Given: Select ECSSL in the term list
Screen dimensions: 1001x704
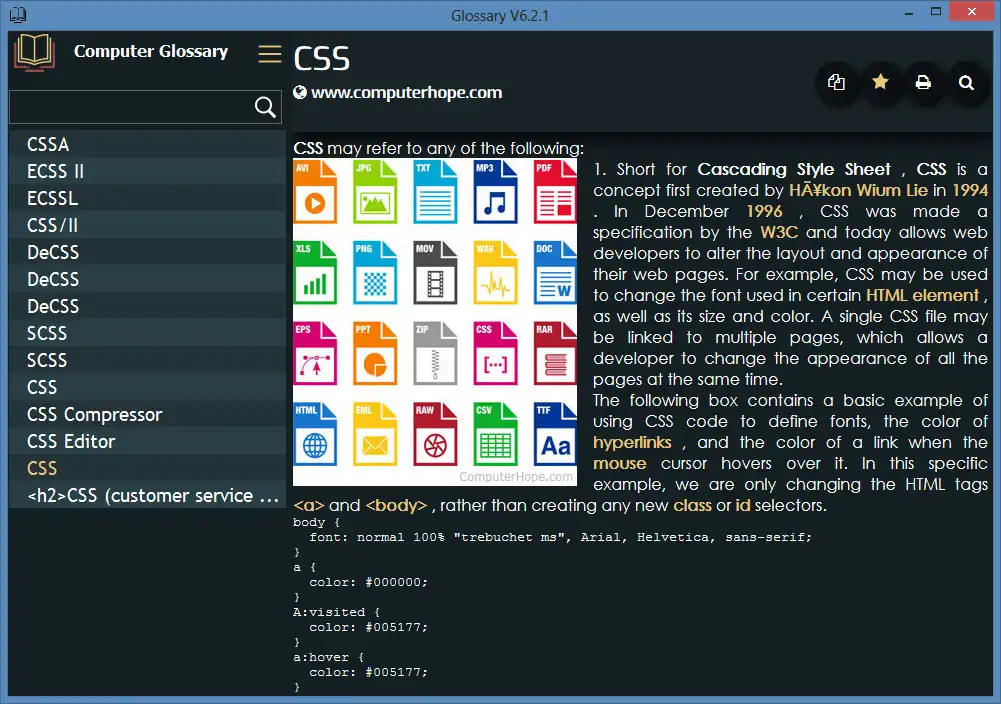Looking at the screenshot, I should [146, 198].
